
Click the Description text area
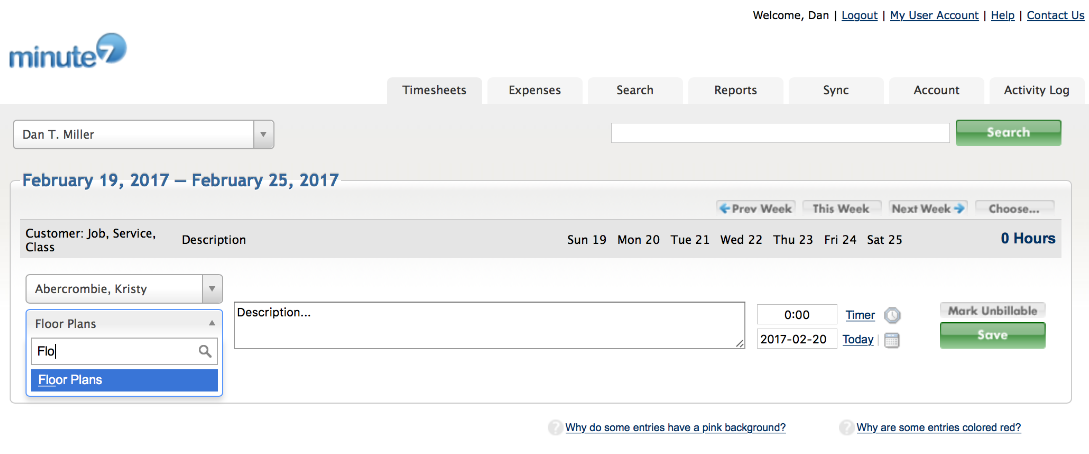(490, 325)
